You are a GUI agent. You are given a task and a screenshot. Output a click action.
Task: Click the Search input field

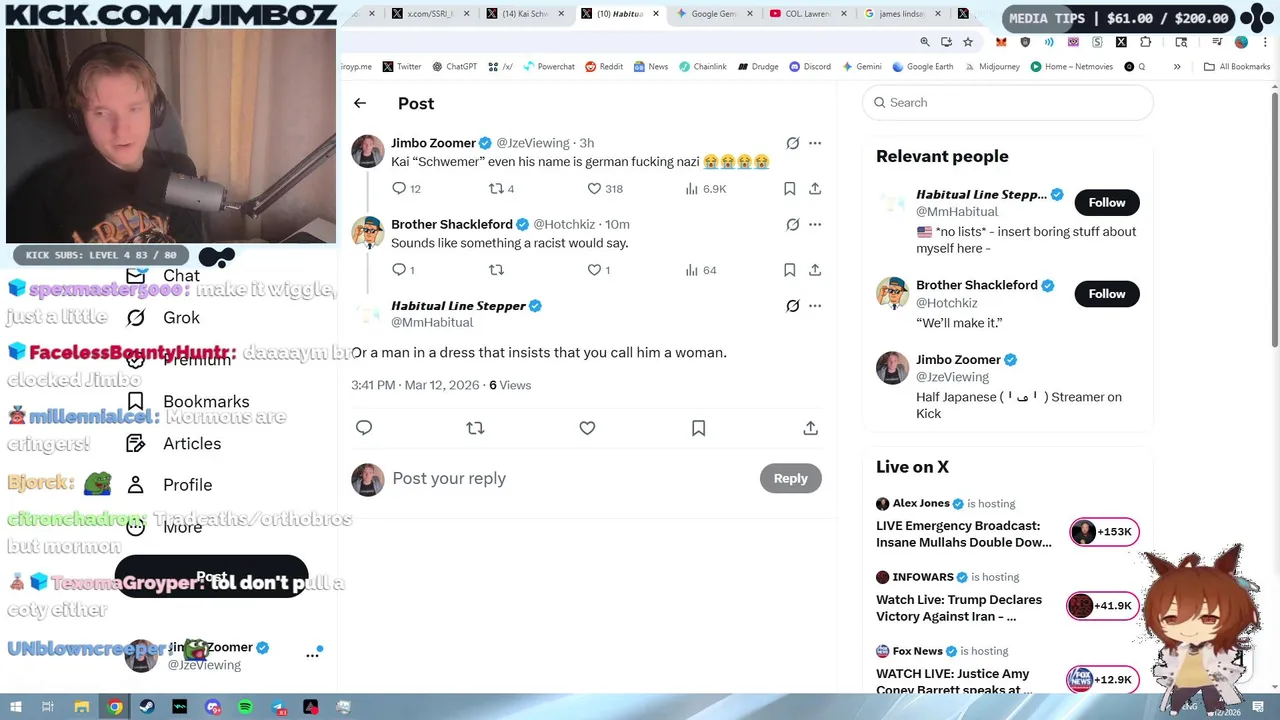(x=1008, y=102)
